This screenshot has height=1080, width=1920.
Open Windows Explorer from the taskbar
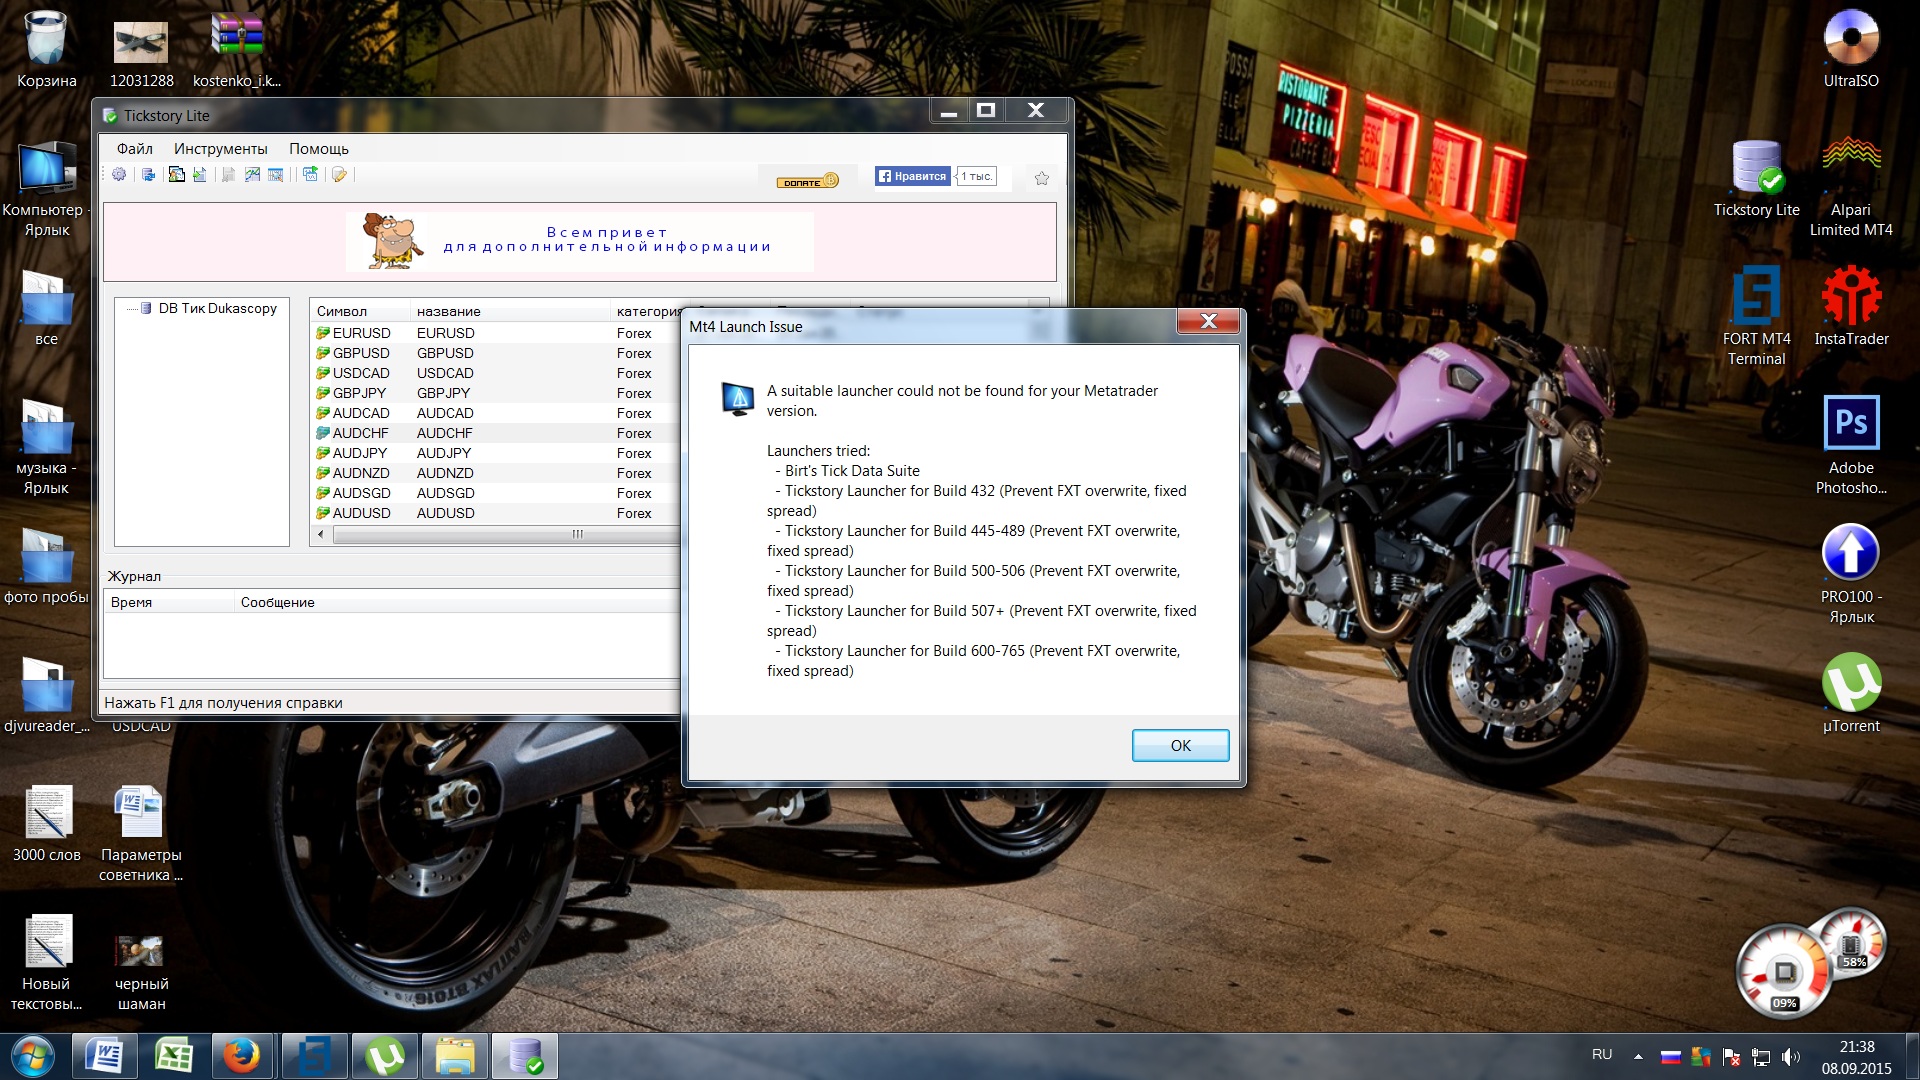click(x=455, y=1057)
